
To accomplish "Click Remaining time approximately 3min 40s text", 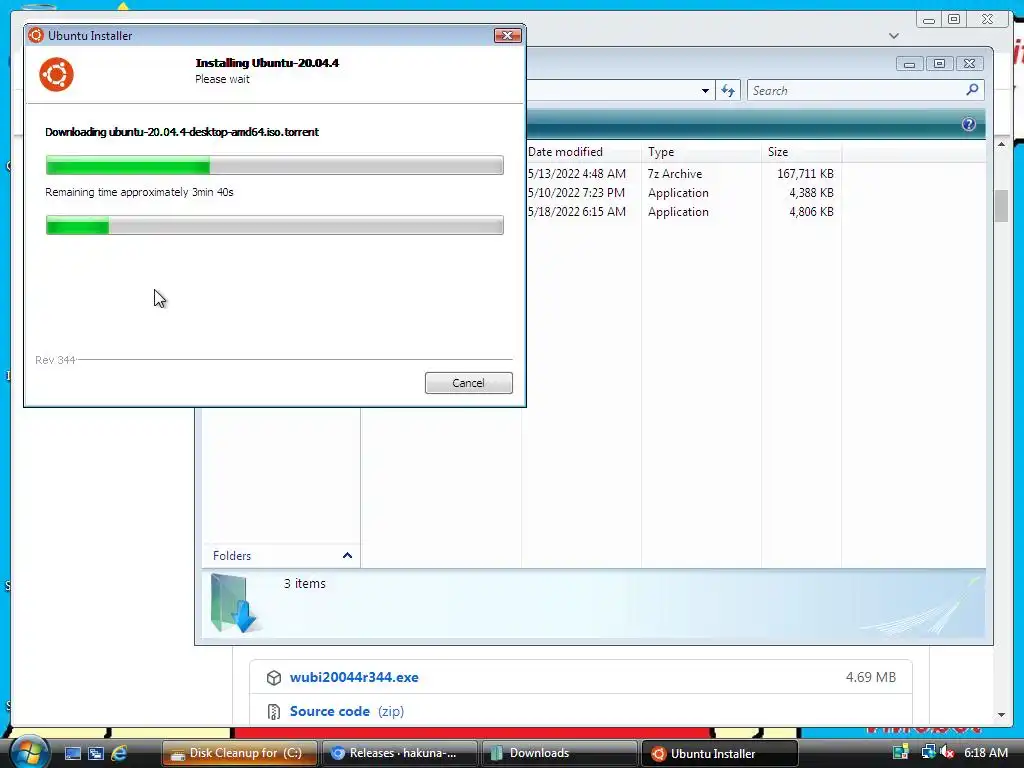I will [139, 192].
